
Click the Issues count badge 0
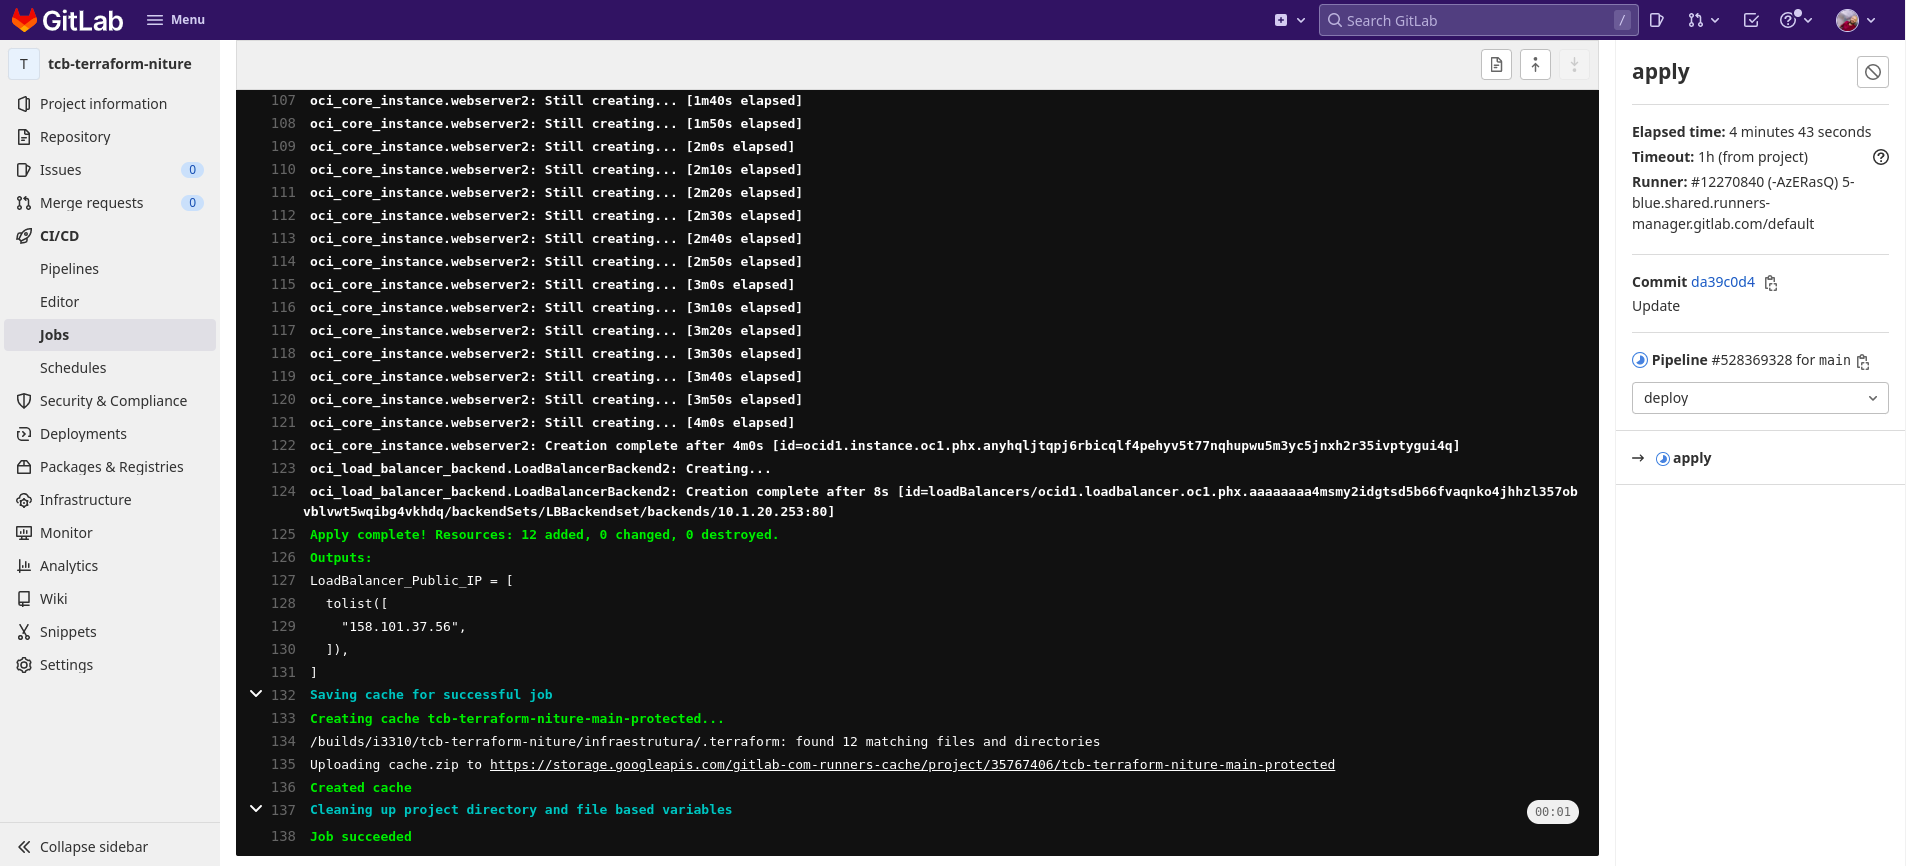click(x=193, y=170)
